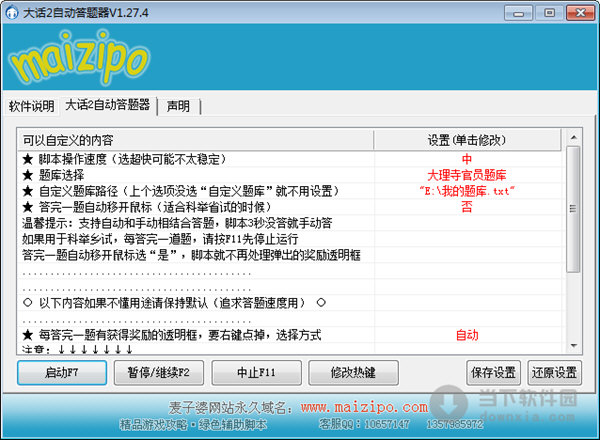Click the 精品游戏攻略·绿色辅助脚本 text
Image resolution: width=600 pixels, height=440 pixels.
(x=193, y=424)
